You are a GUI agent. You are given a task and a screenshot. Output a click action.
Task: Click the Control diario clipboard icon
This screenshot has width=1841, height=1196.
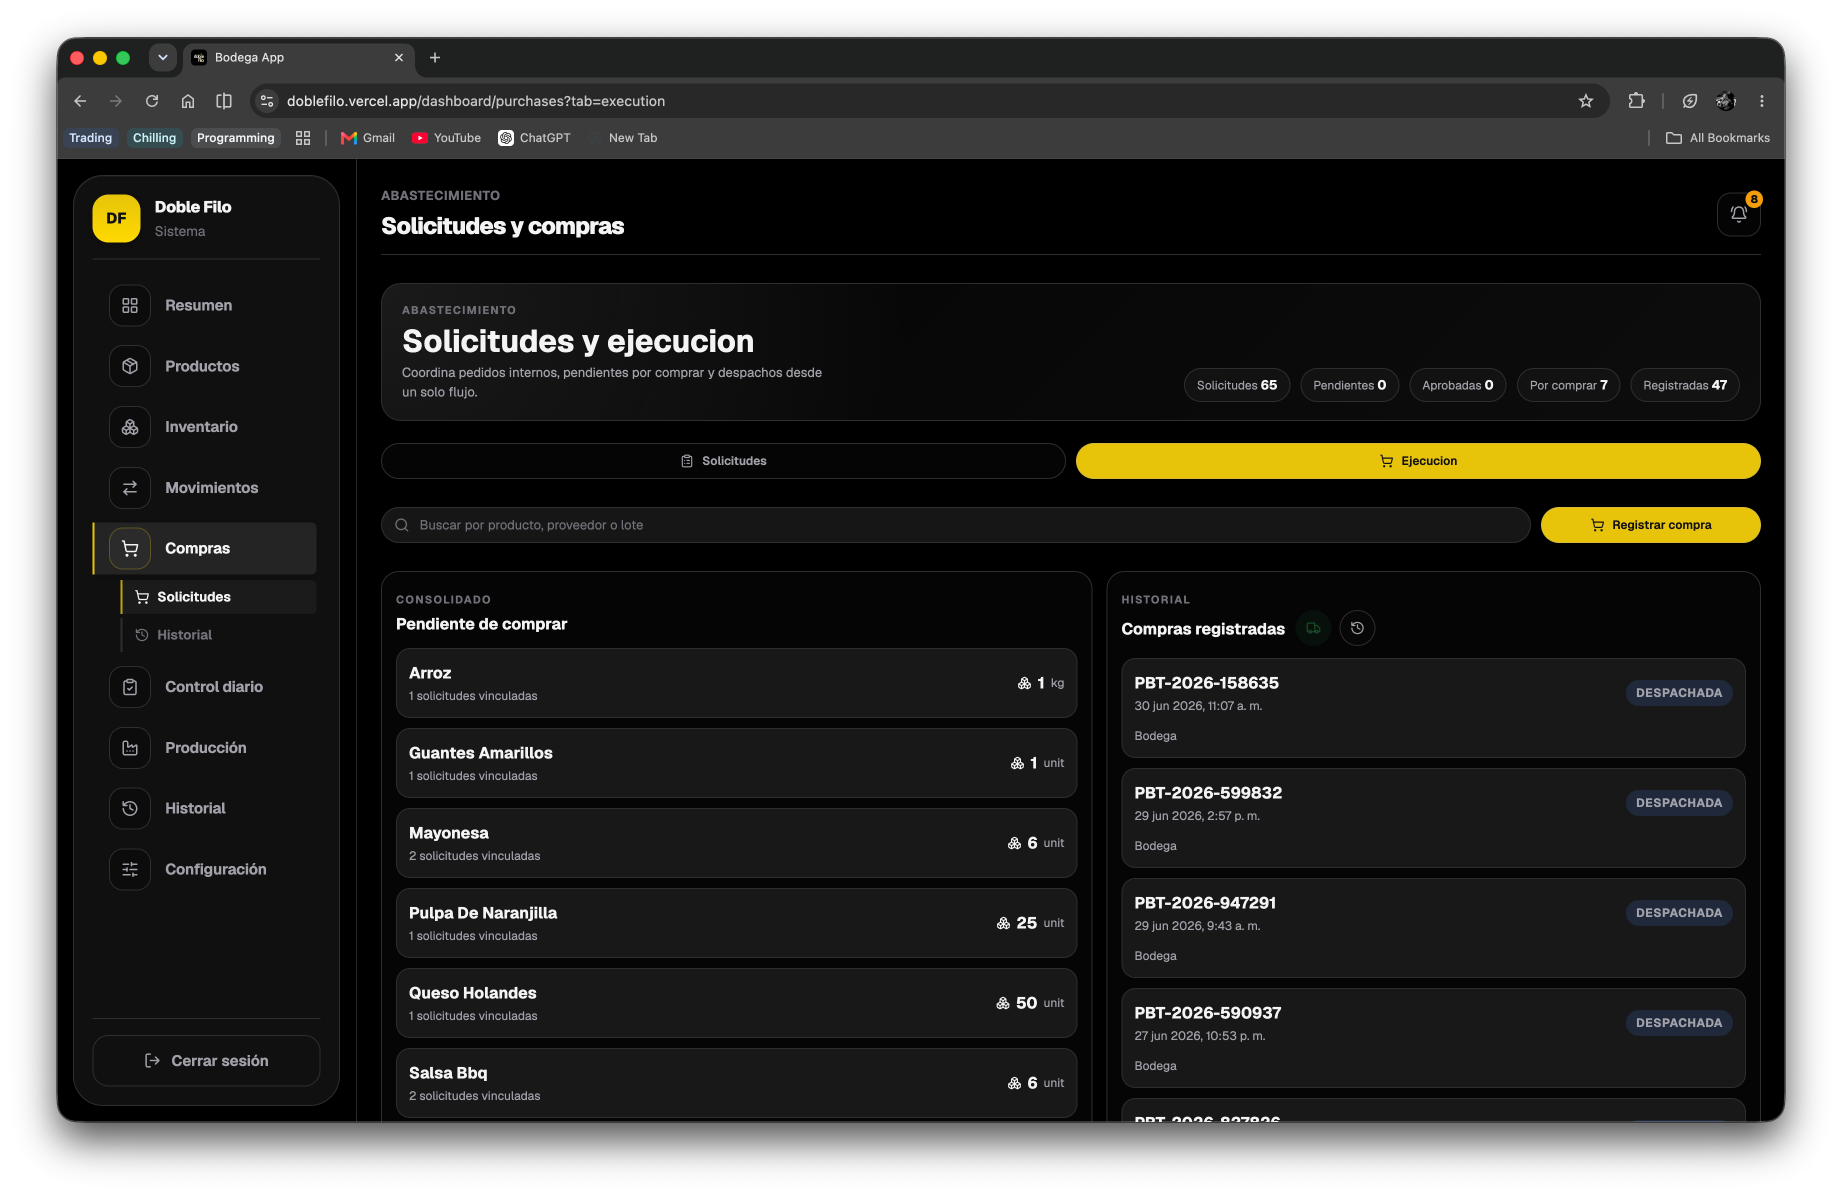pos(130,687)
